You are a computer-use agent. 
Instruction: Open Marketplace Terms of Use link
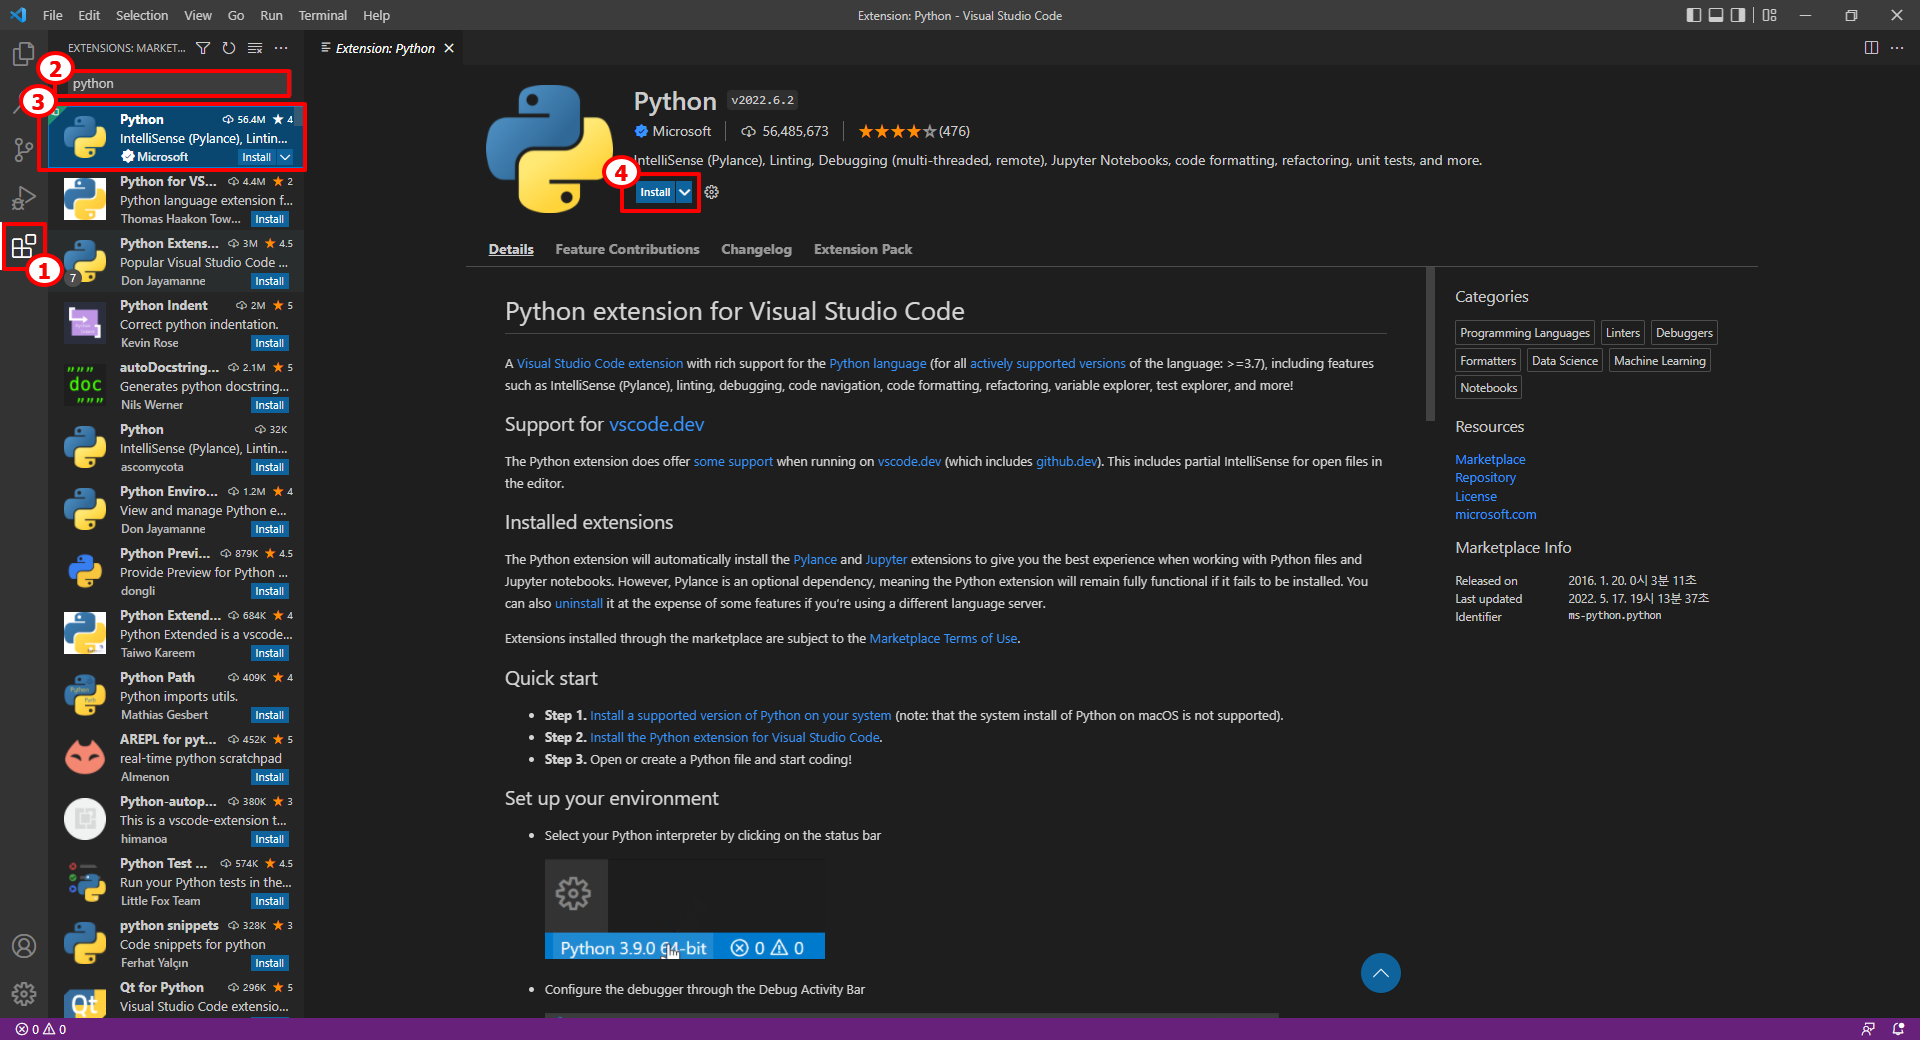tap(943, 638)
